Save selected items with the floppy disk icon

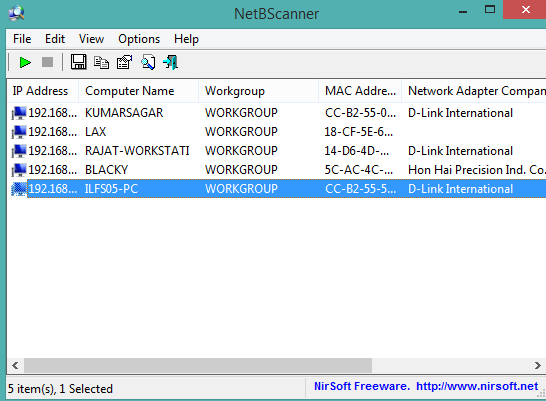click(x=79, y=62)
